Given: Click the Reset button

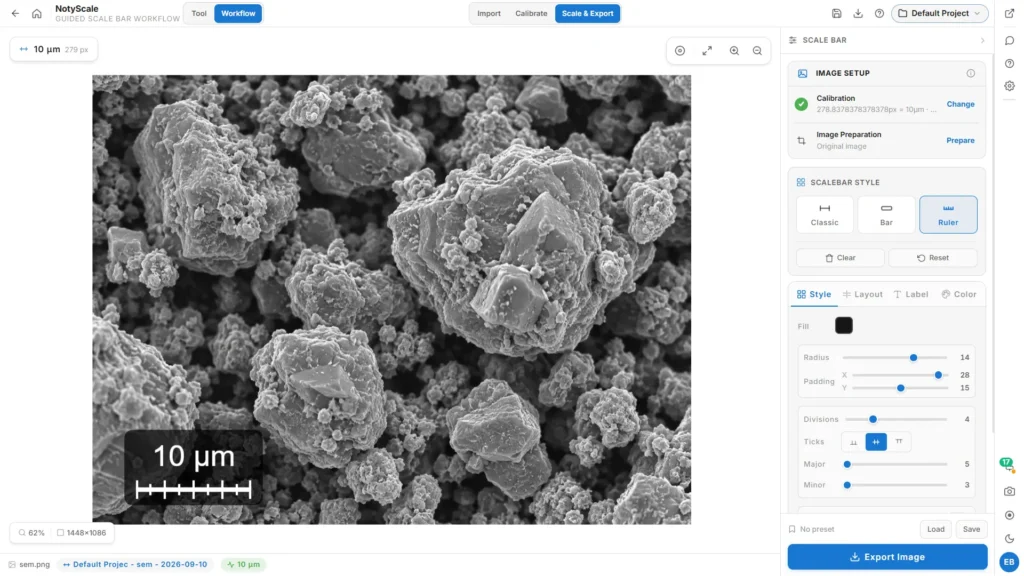Looking at the screenshot, I should tap(933, 258).
